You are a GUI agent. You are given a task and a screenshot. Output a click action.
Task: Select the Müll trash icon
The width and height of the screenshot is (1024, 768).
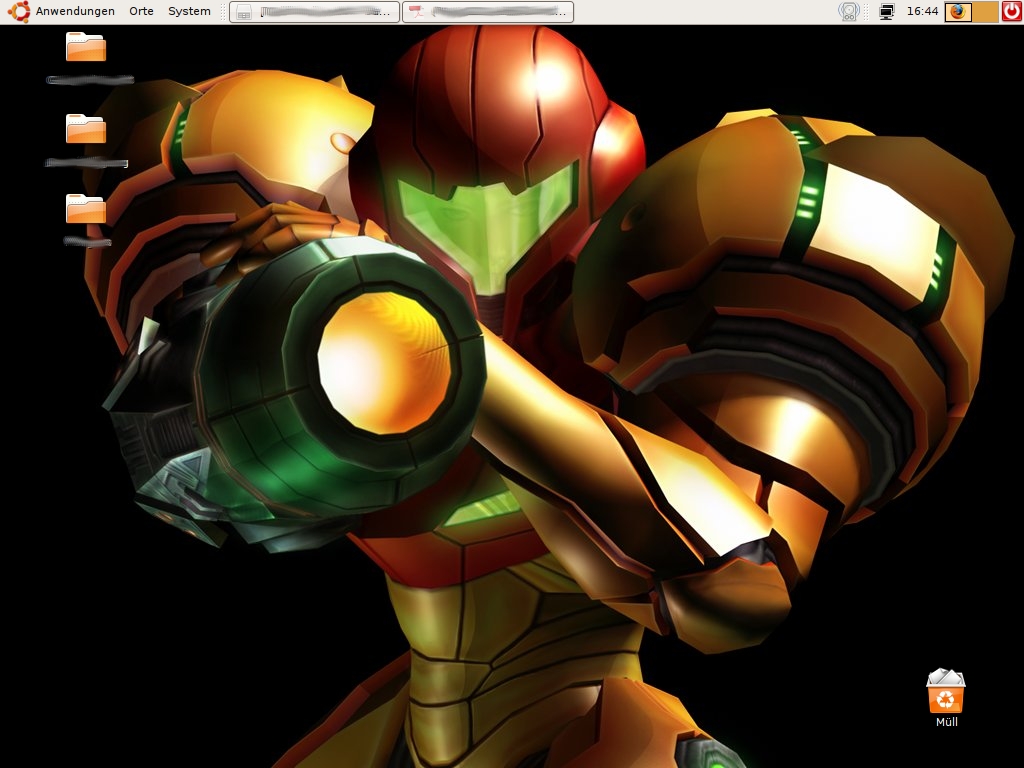(x=946, y=691)
